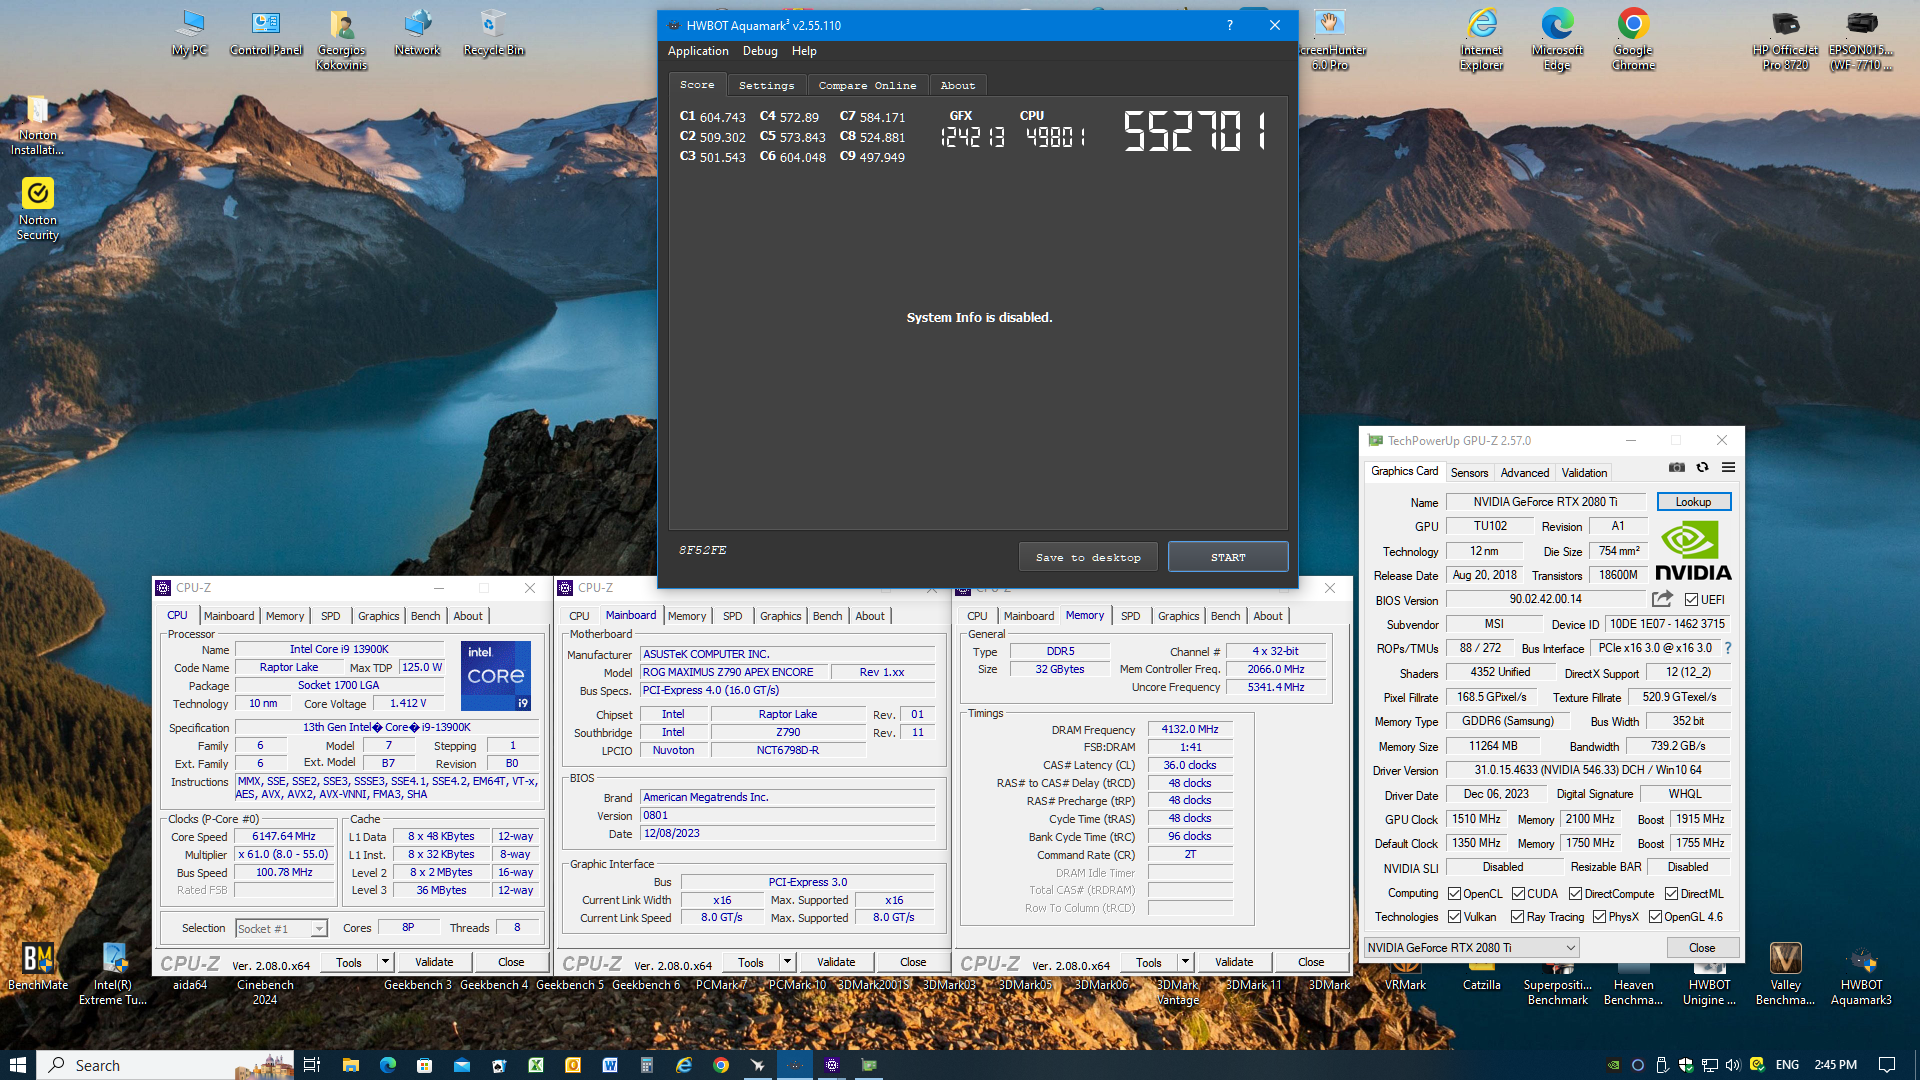
Task: Click the BIOS export share icon in GPU-Z
Action: 1662,599
